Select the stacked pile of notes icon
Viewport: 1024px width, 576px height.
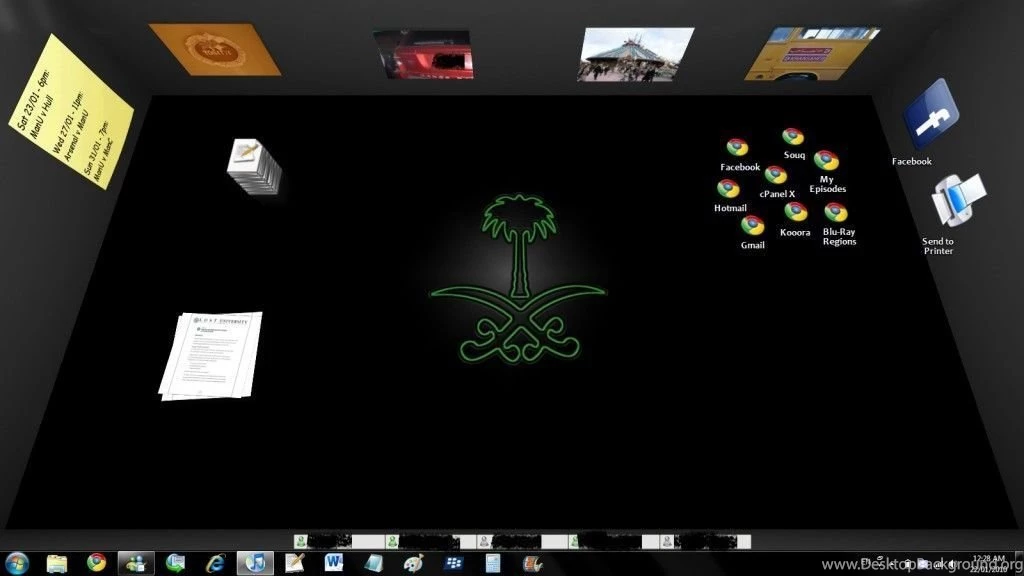[x=252, y=166]
